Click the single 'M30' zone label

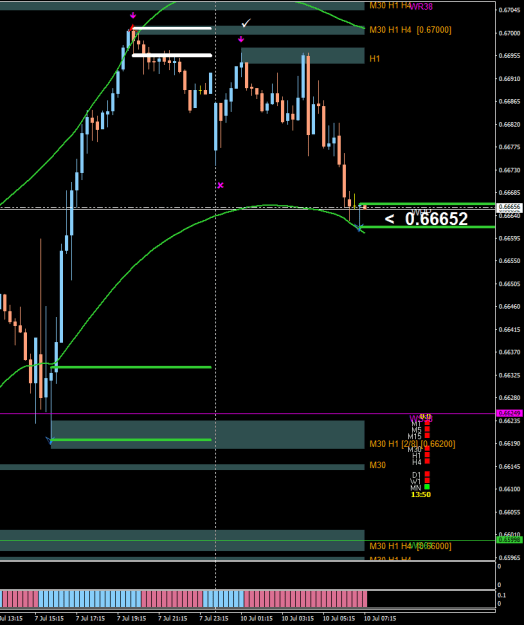click(377, 465)
